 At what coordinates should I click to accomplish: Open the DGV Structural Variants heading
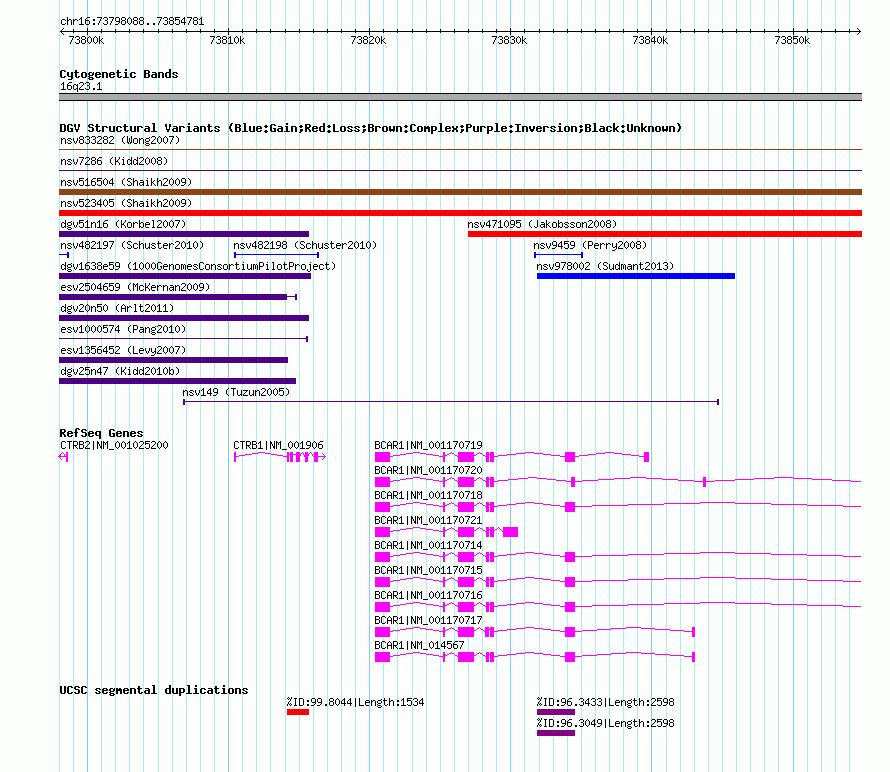coord(370,128)
